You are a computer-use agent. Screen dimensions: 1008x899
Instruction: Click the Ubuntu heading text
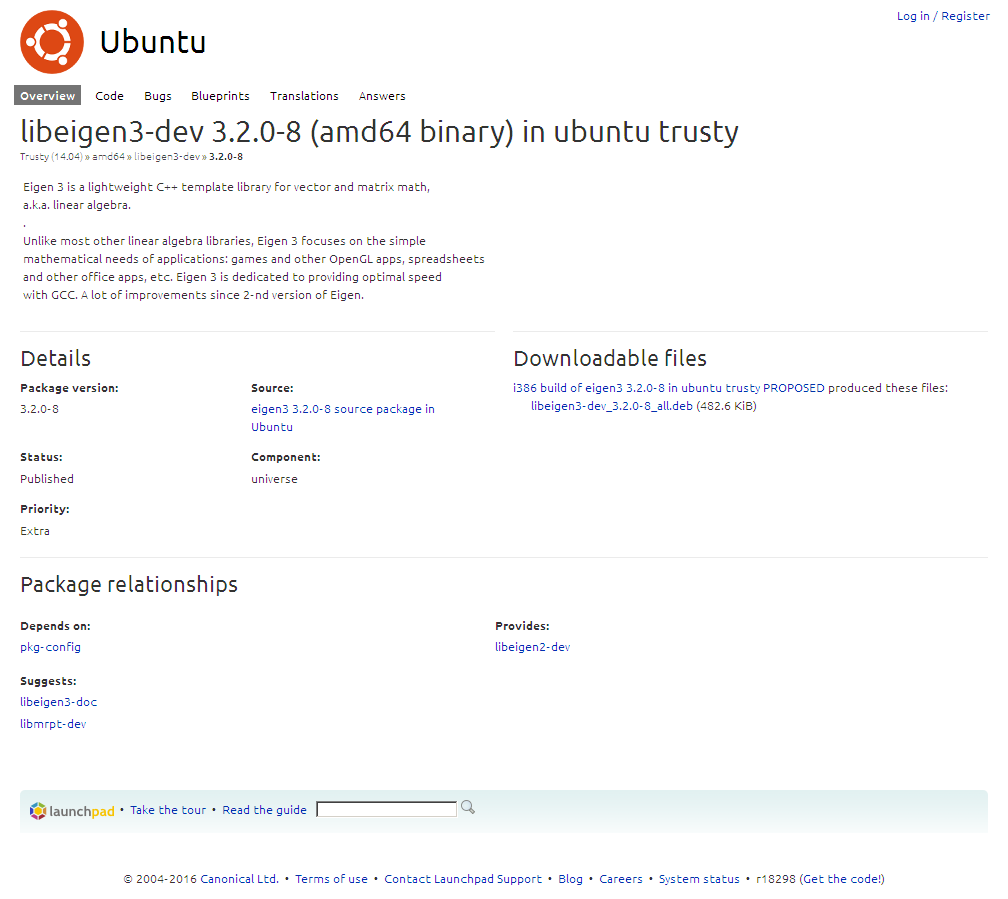pyautogui.click(x=153, y=42)
